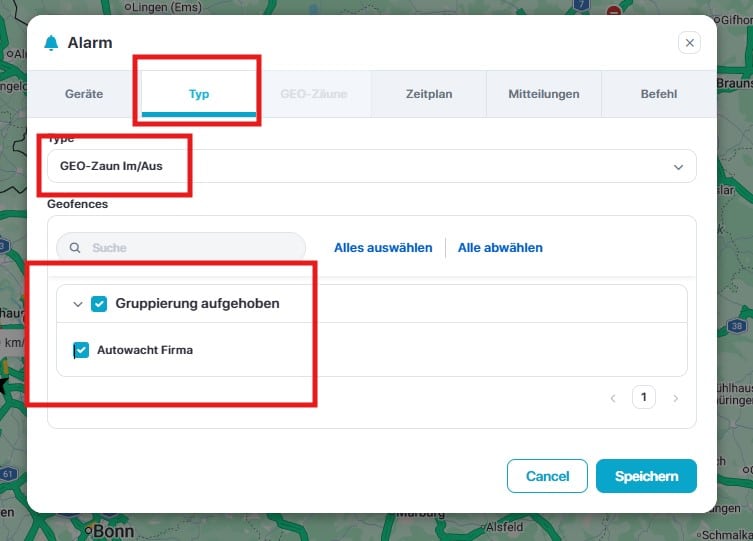Click the magnifier icon in search box

coord(75,247)
